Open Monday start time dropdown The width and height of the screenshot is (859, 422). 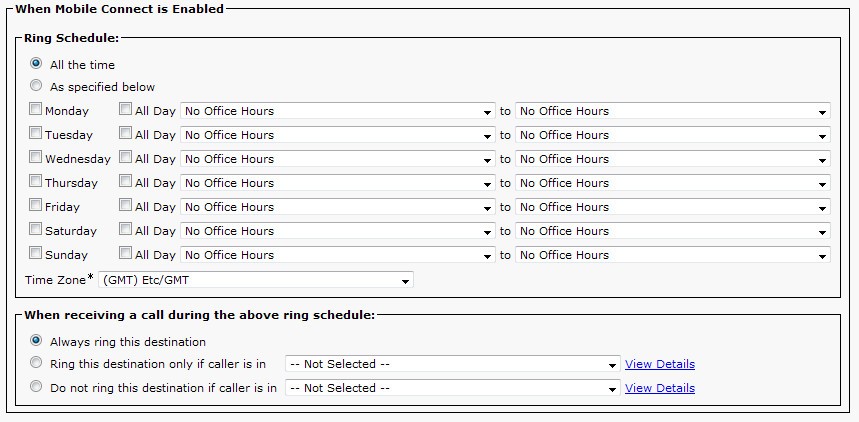tap(338, 111)
